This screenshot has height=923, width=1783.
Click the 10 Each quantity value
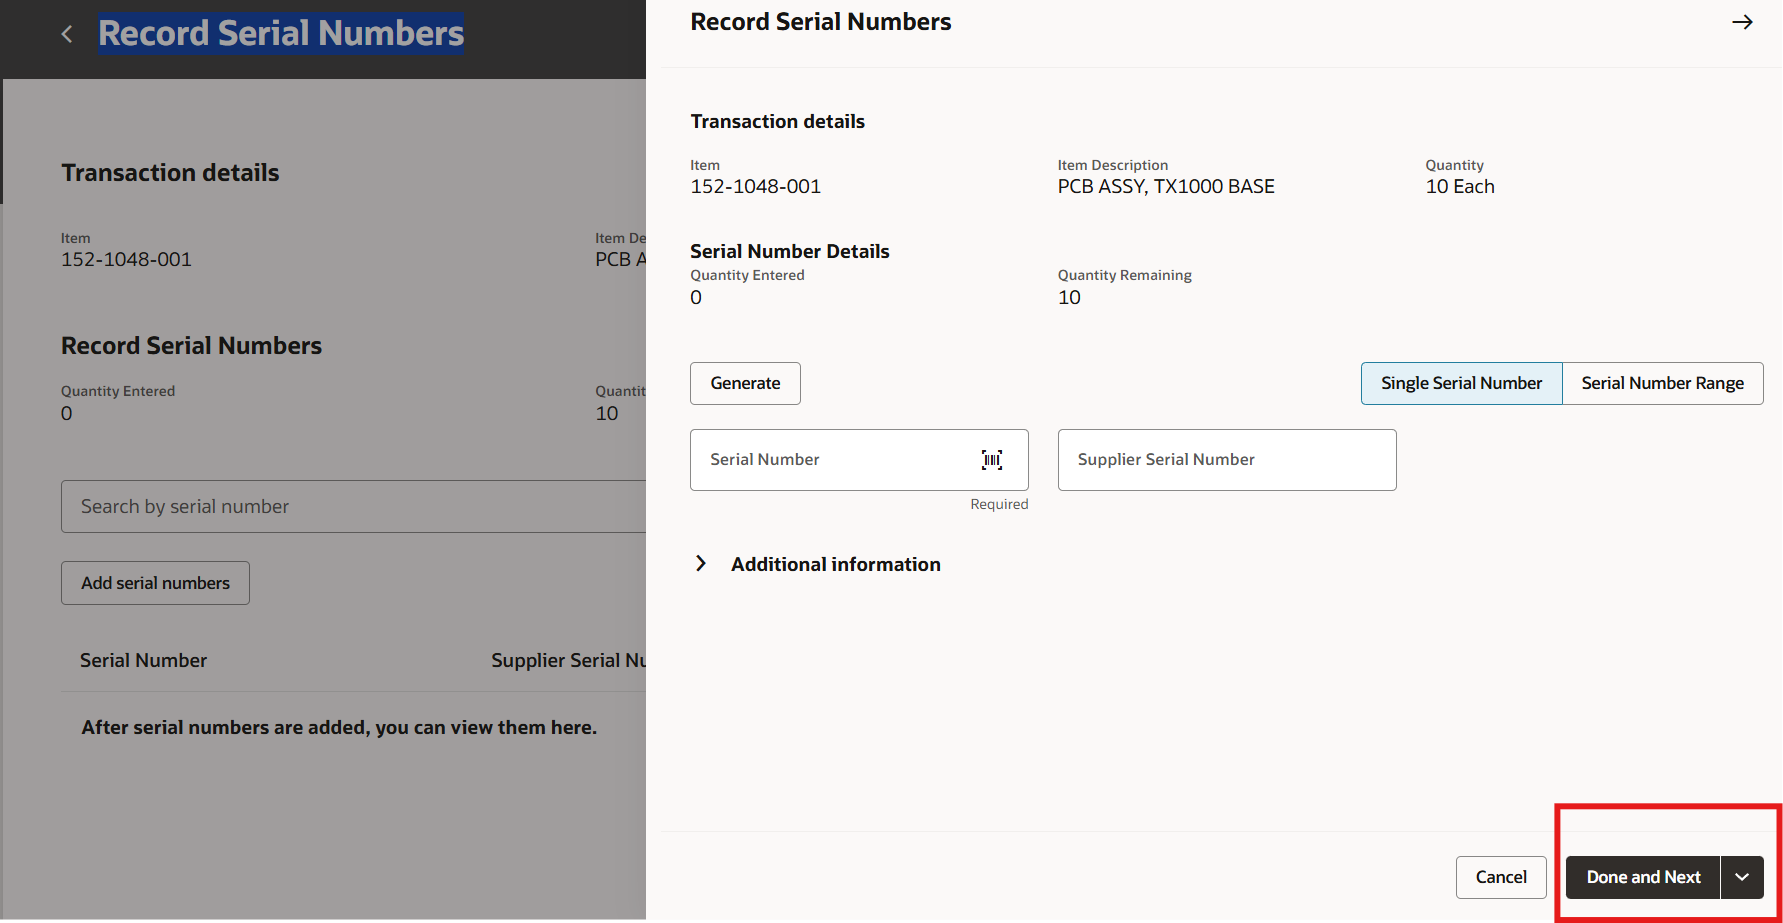(x=1460, y=186)
